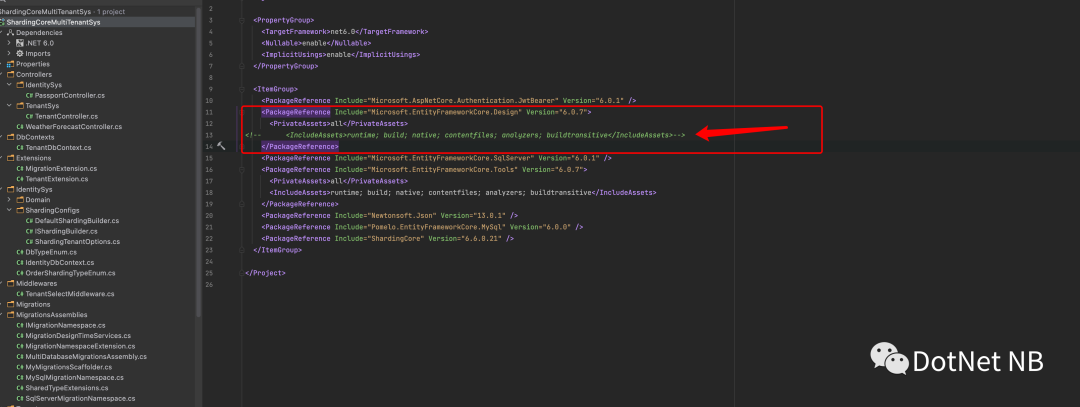The image size is (1080, 407).
Task: Click the solution explorer vertical scrollbar
Action: (x=199, y=165)
